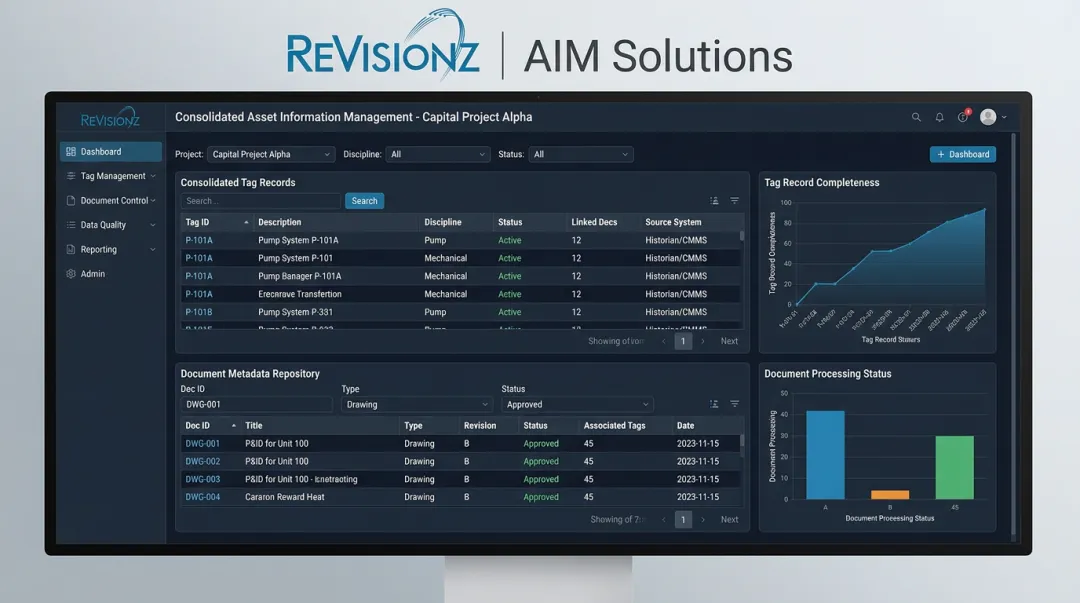Screen dimensions: 1080x603
Task: Open document link DWG-004
Action: tap(202, 497)
